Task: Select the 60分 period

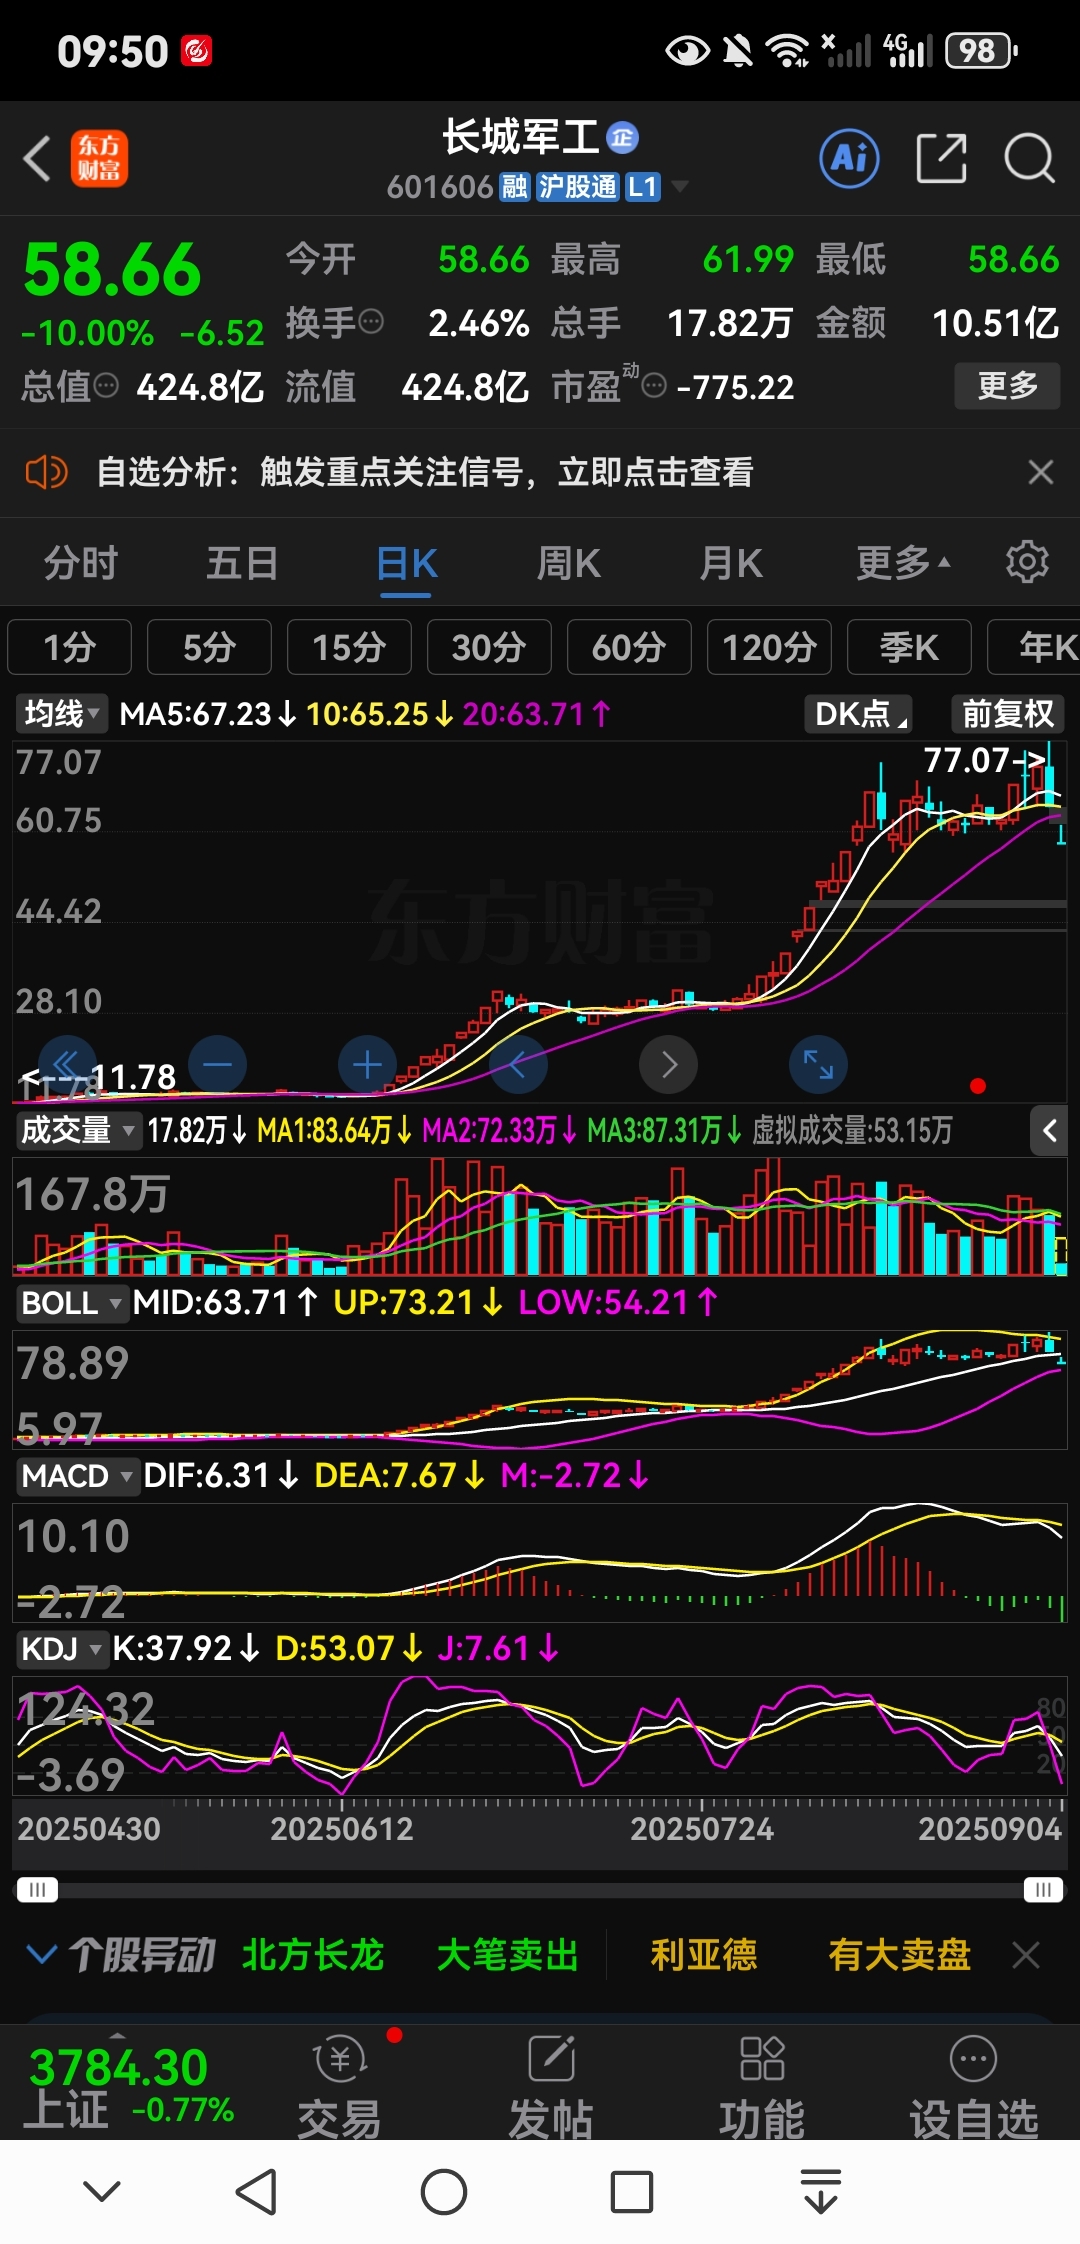Action: click(629, 647)
